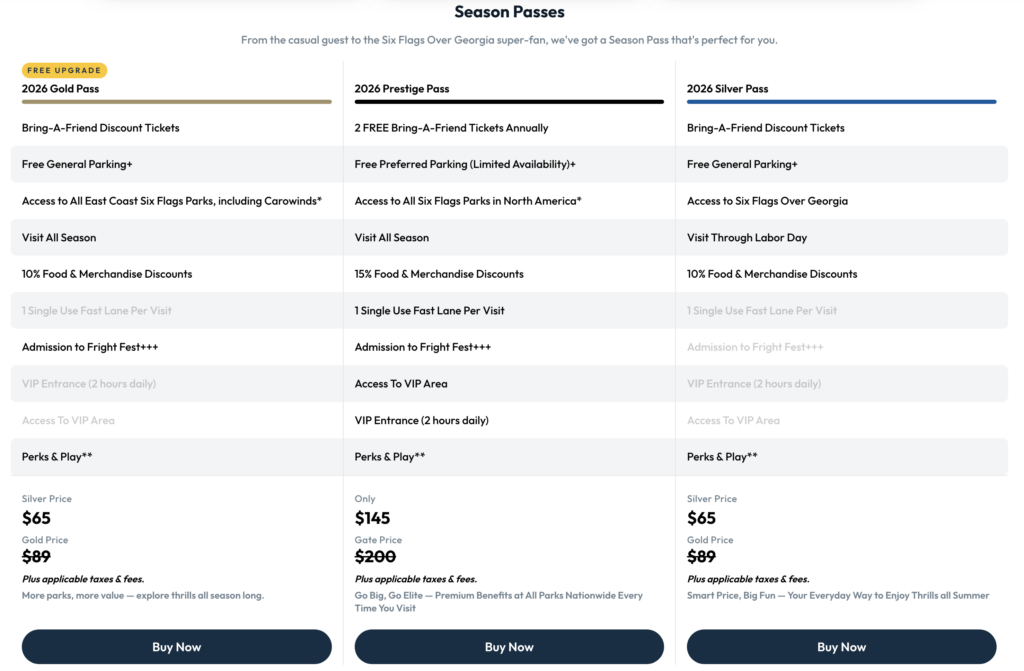Screen dimensions: 1024x671
Task: Click Perks & Play row in Gold Pass column
Action: coord(60,456)
